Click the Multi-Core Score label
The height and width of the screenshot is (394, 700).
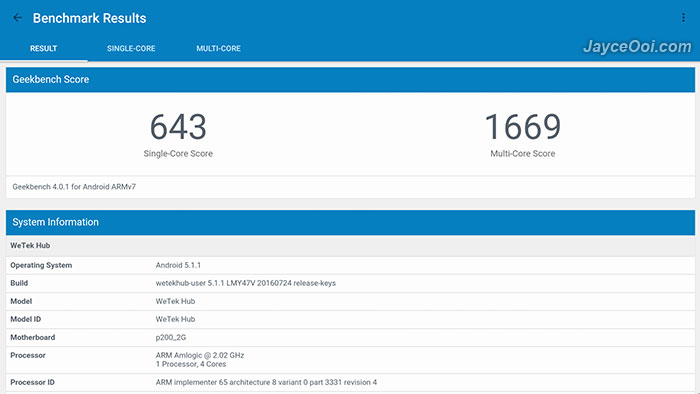click(x=523, y=153)
